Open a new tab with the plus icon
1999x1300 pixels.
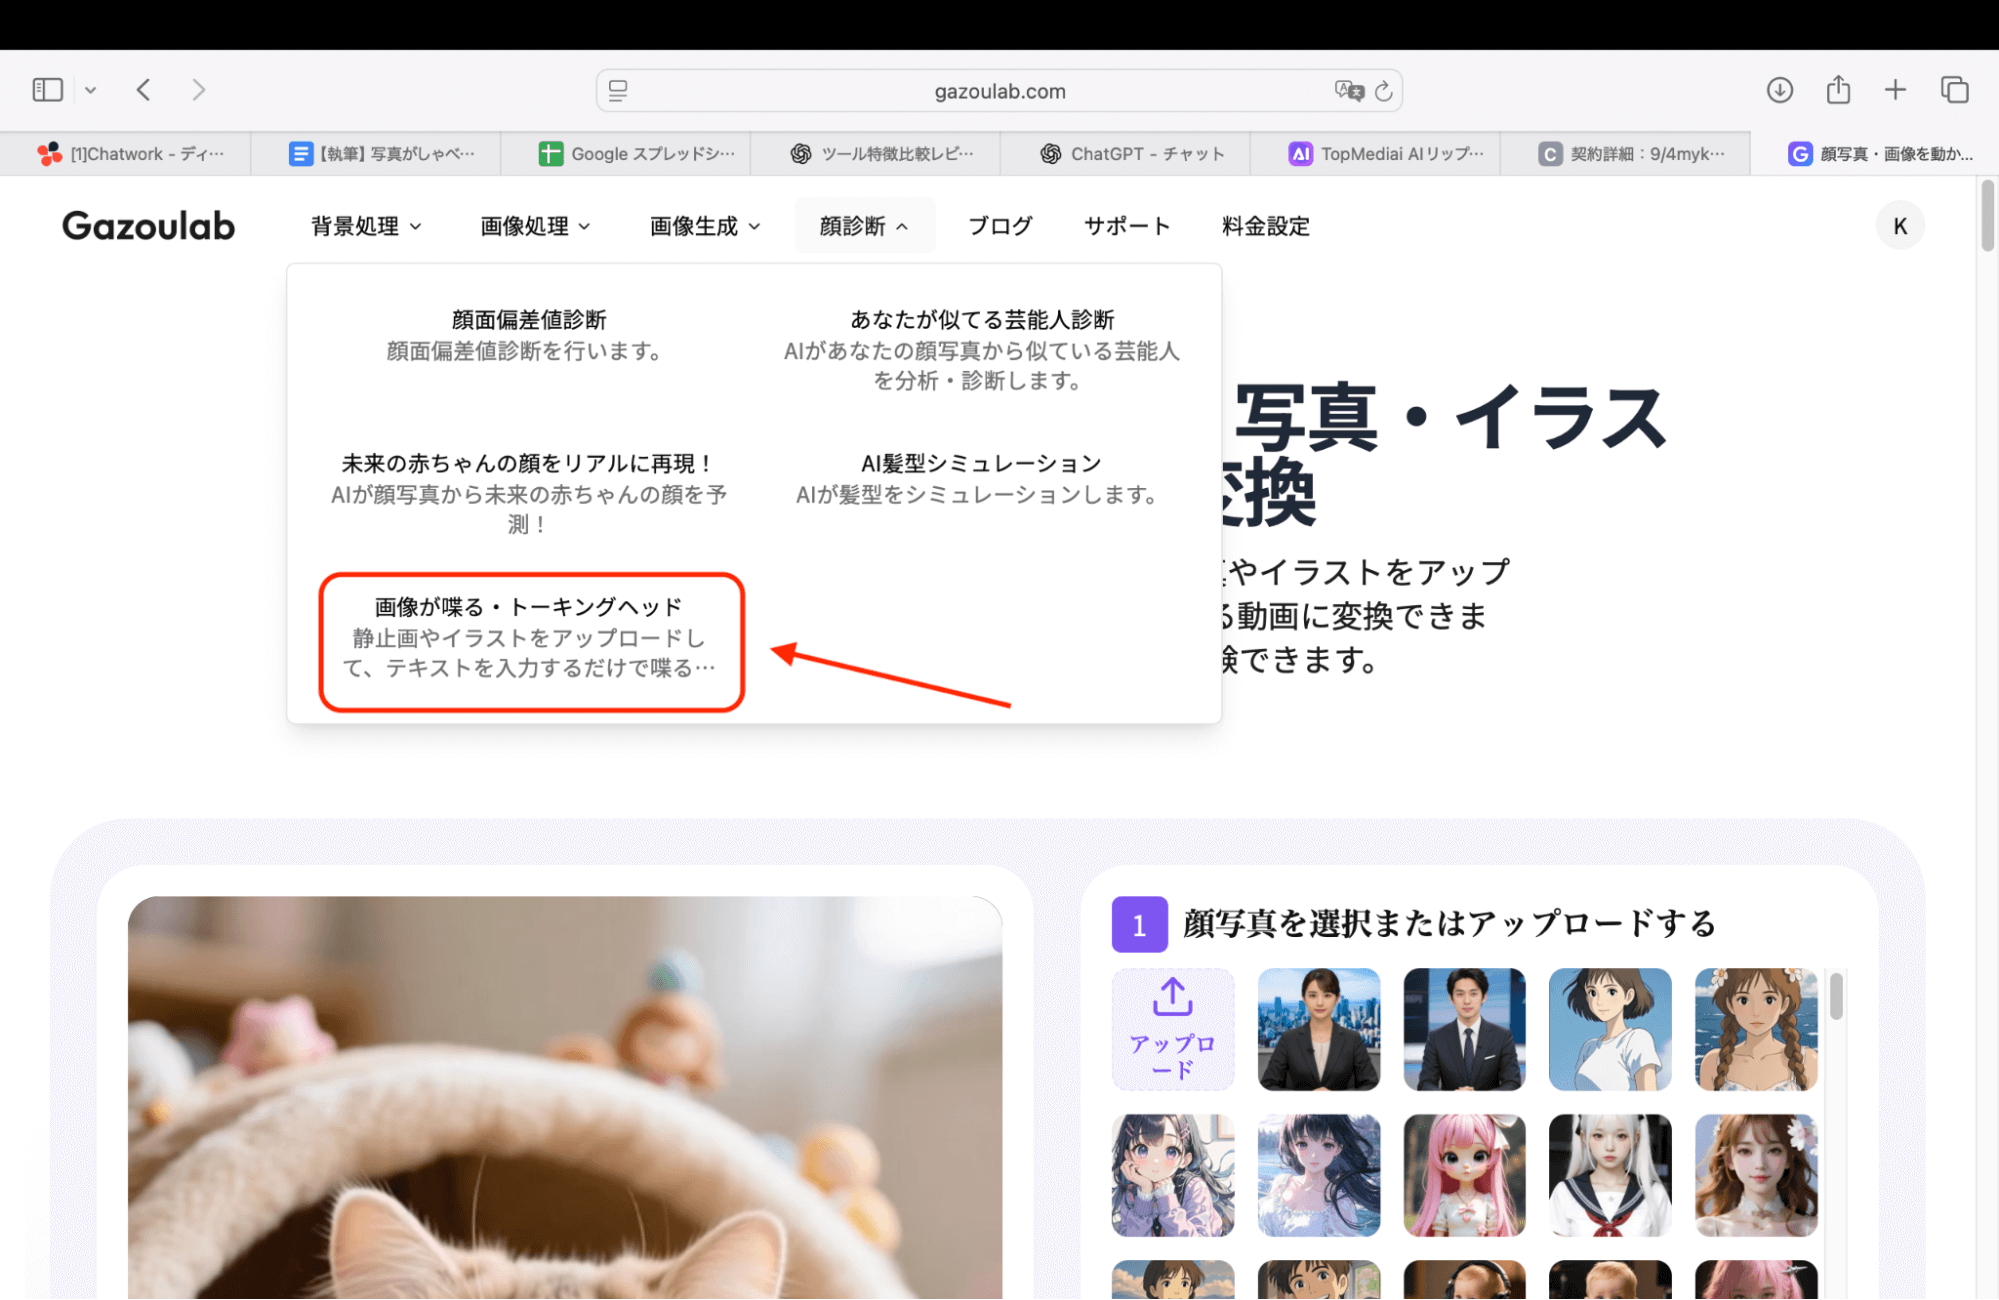point(1894,89)
